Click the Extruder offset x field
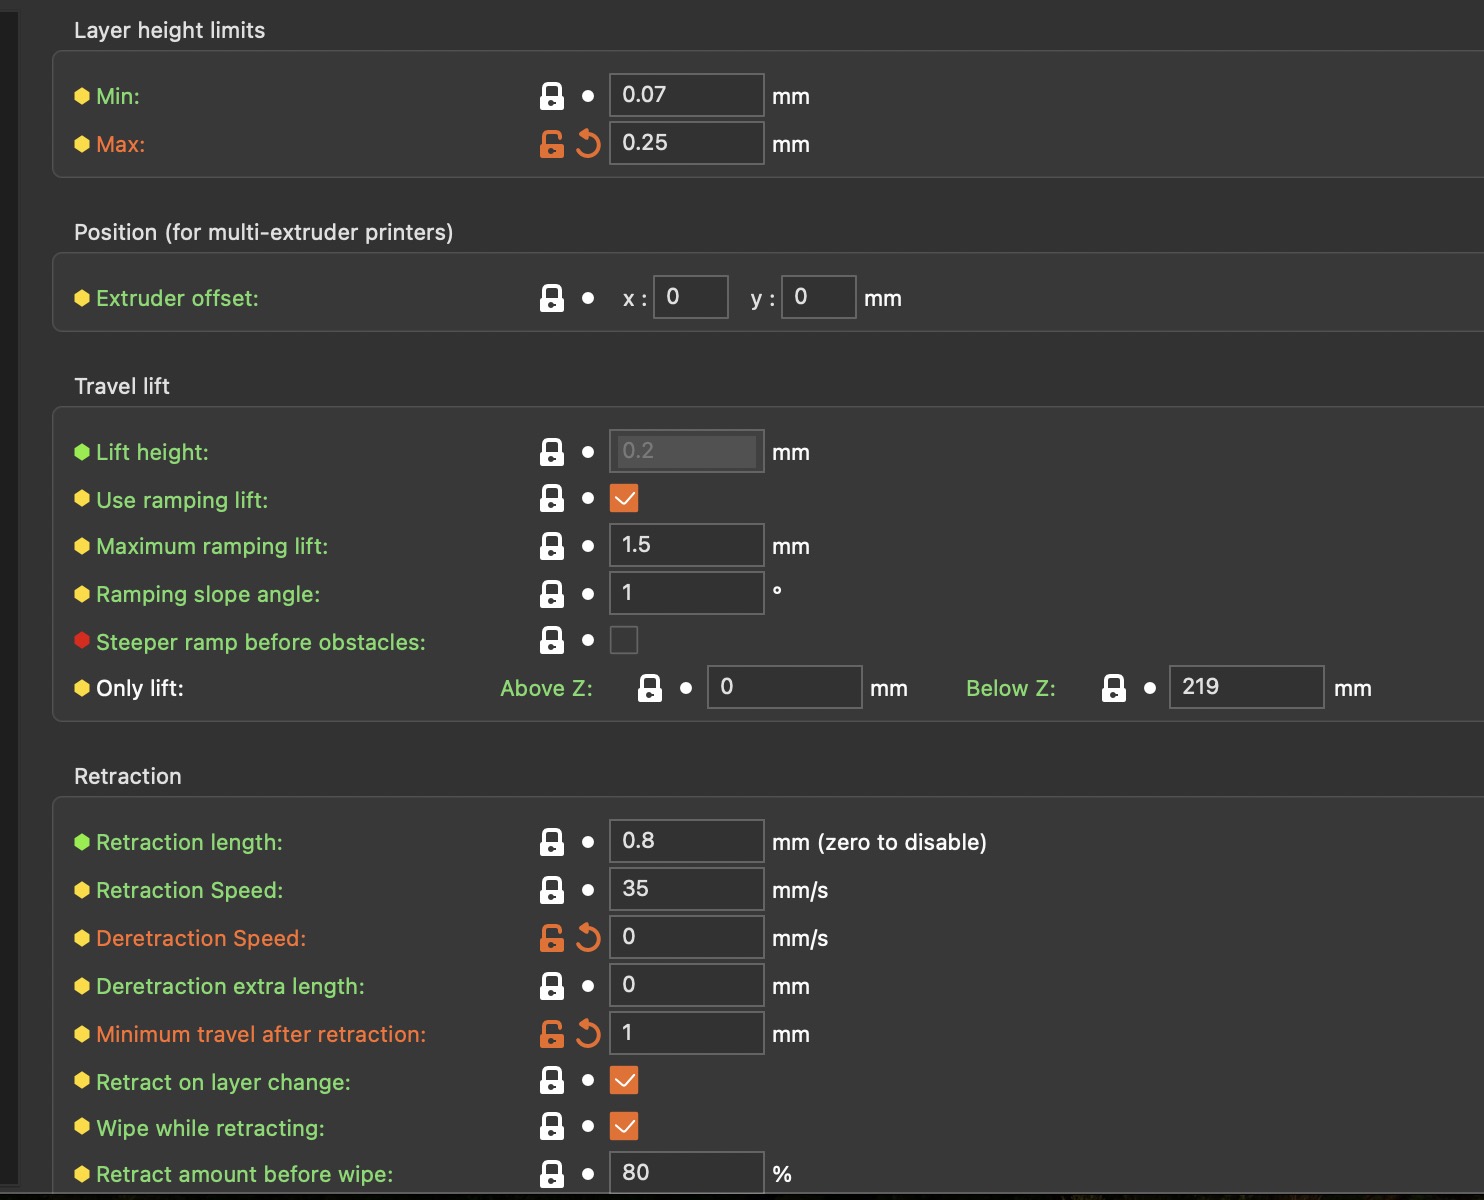 coord(691,297)
